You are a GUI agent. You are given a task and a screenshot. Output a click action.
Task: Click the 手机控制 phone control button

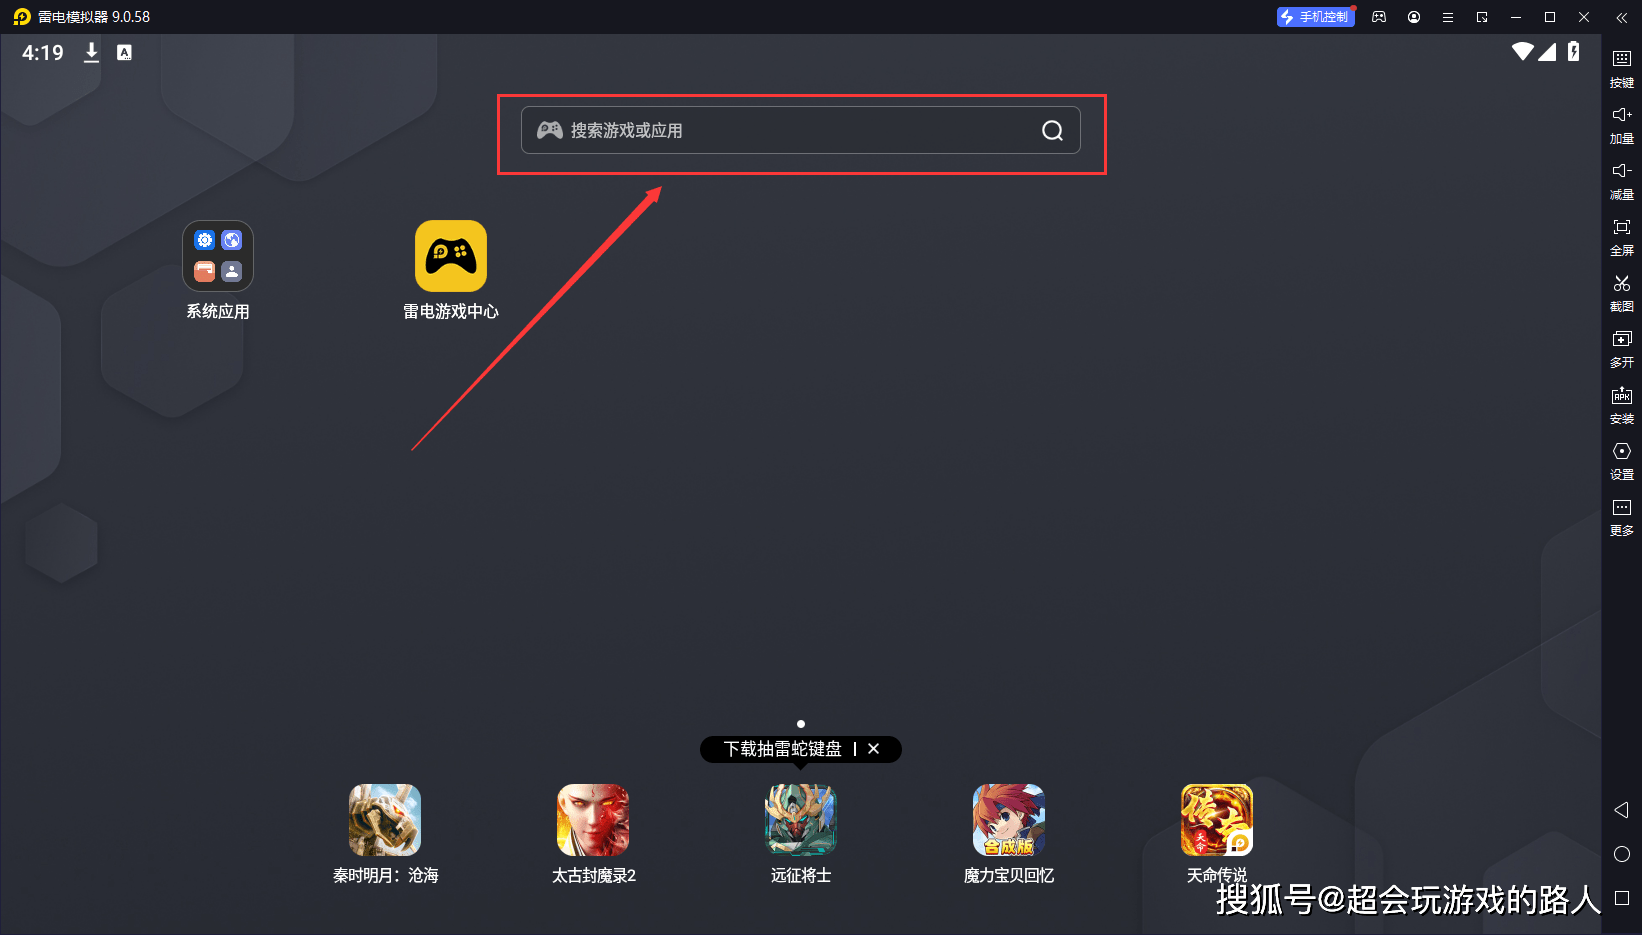1315,17
